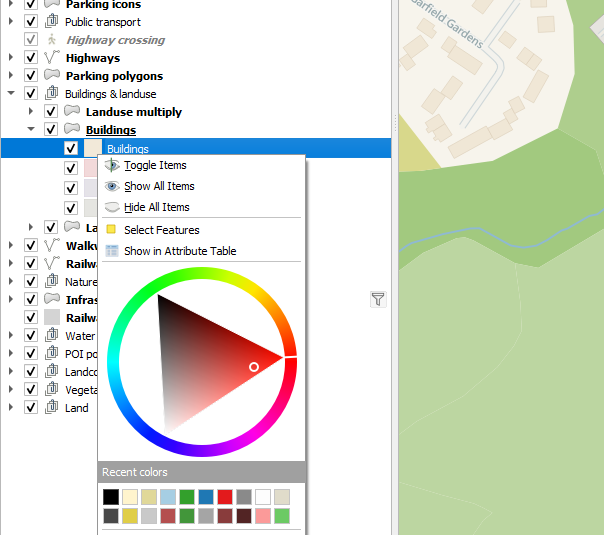Click the Land group icon
Viewport: 604px width, 535px height.
coord(52,408)
